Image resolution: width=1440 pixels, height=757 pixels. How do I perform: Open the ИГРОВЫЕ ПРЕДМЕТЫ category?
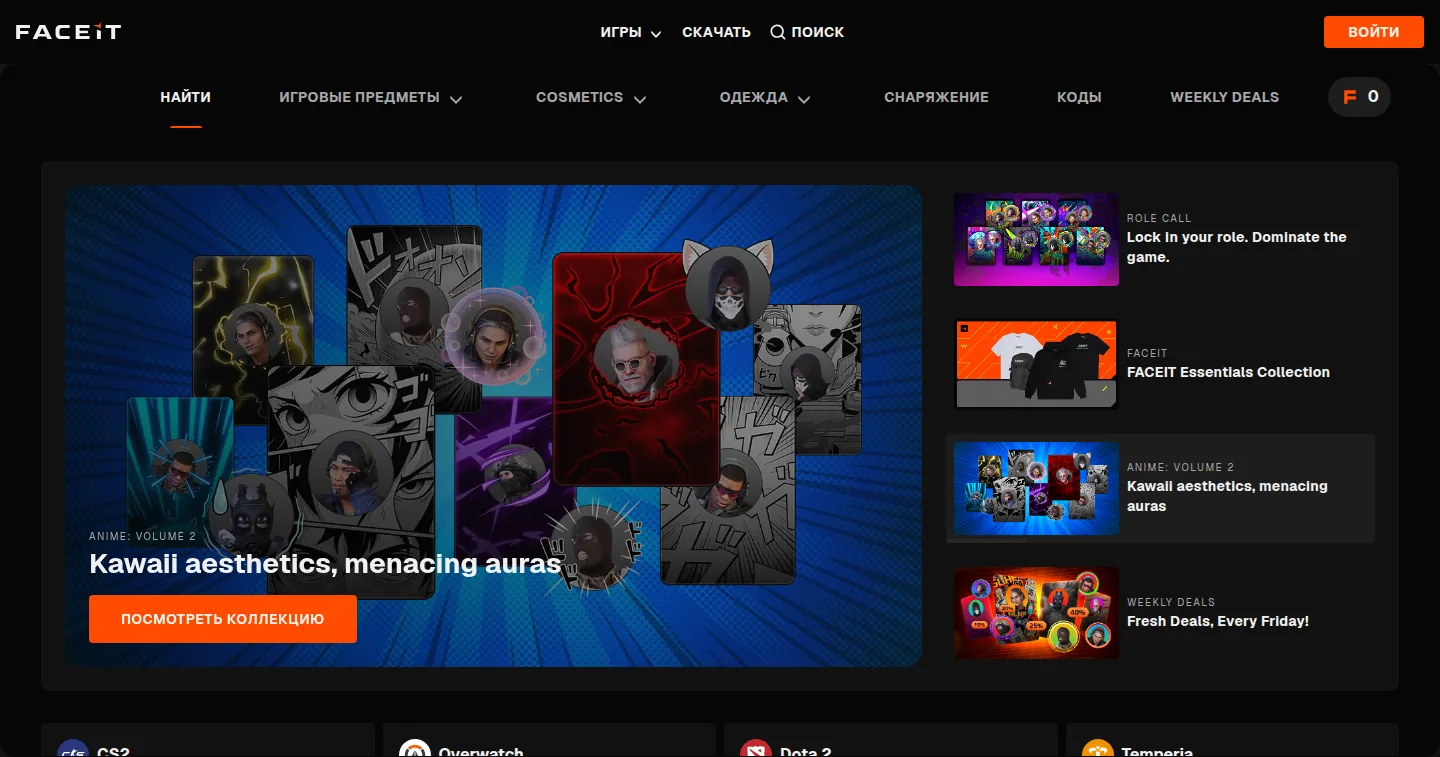[x=370, y=97]
